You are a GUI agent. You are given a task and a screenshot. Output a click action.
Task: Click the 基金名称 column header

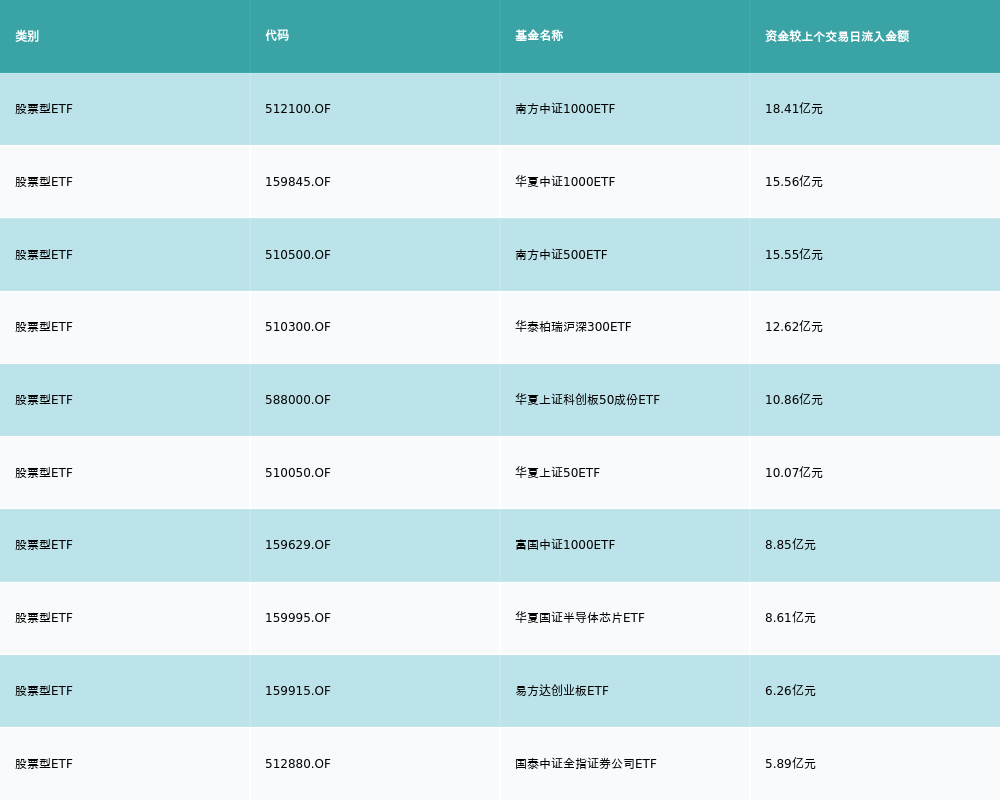pos(539,36)
